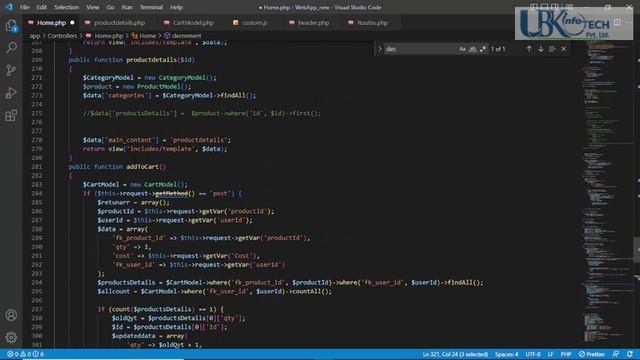This screenshot has width=640, height=360.
Task: Open the Edit menu
Action: click(x=41, y=7)
